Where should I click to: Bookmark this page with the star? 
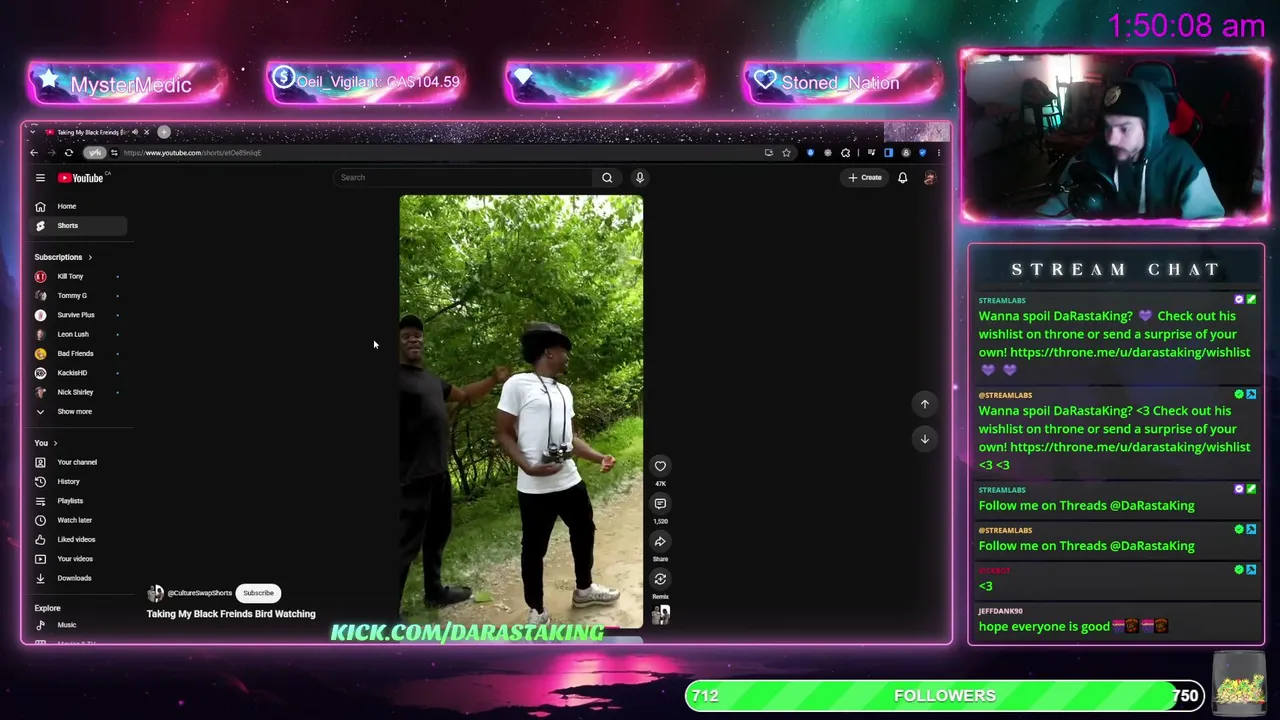(x=786, y=153)
